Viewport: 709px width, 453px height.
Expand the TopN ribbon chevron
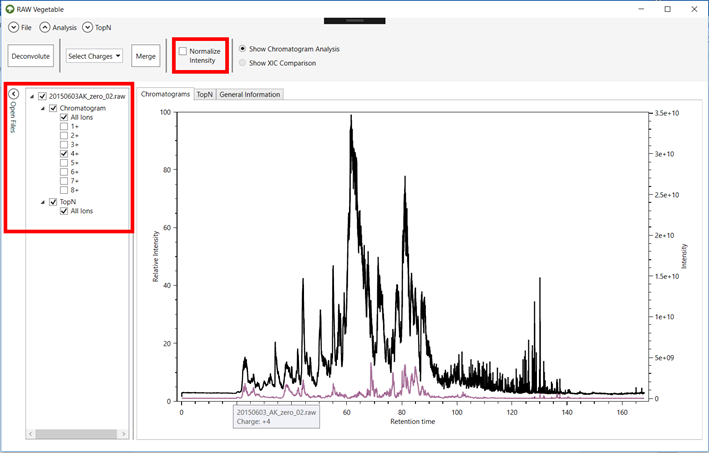coord(87,28)
